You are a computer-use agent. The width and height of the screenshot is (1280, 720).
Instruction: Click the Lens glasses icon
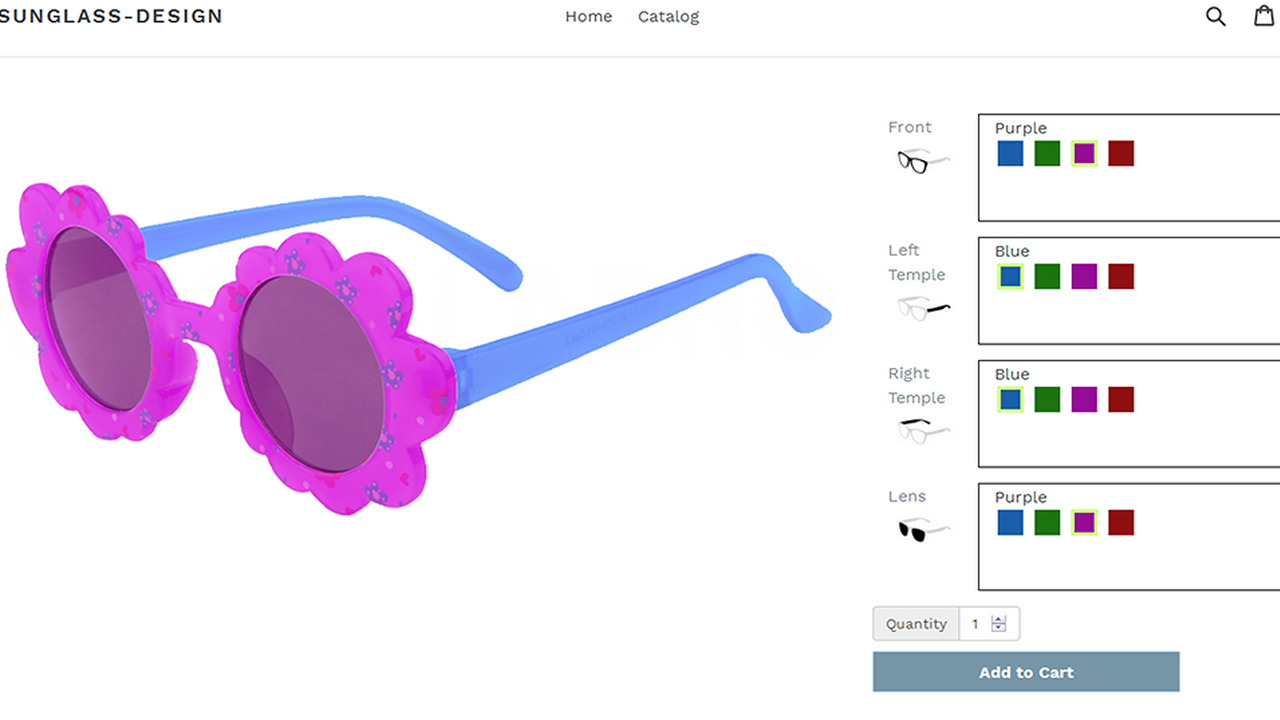click(923, 529)
